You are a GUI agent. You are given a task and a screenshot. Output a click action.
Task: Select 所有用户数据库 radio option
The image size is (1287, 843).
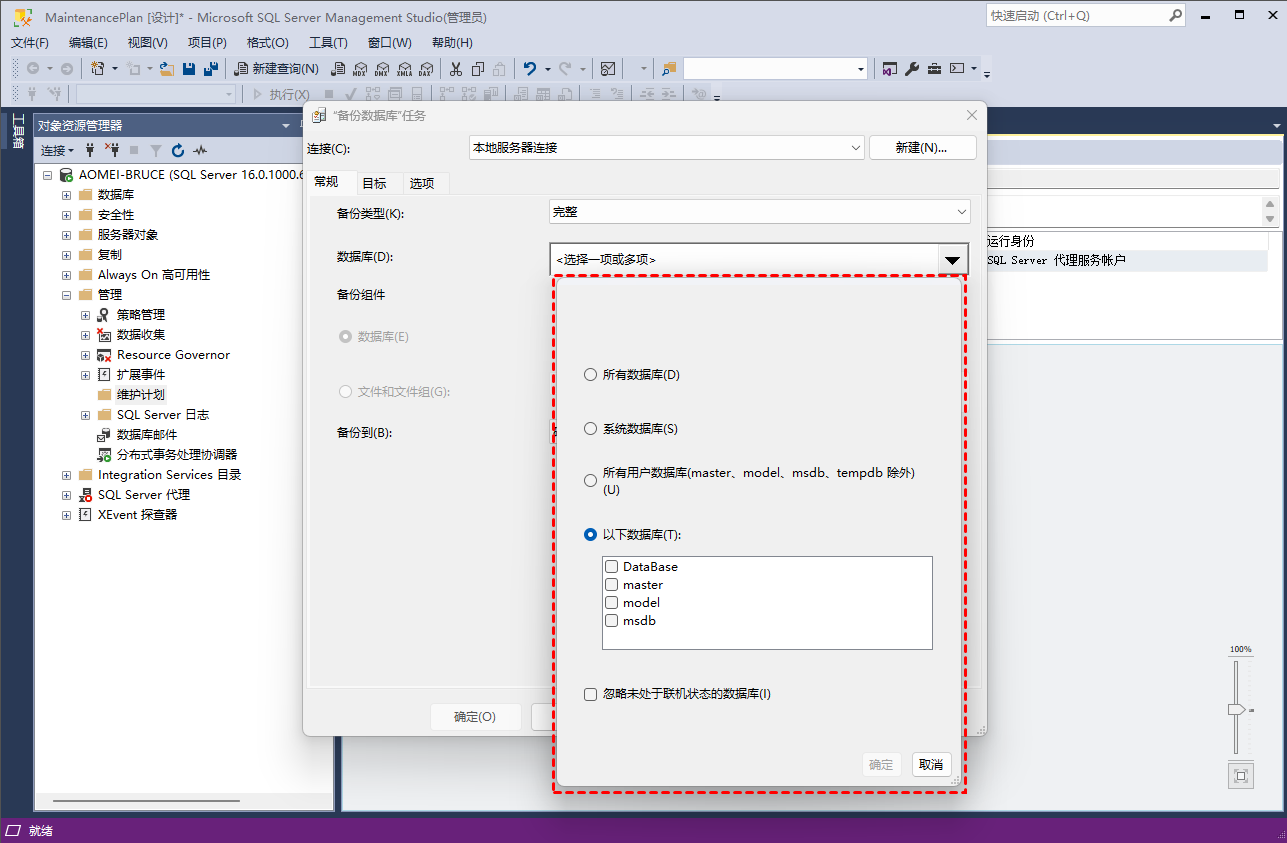pos(590,481)
